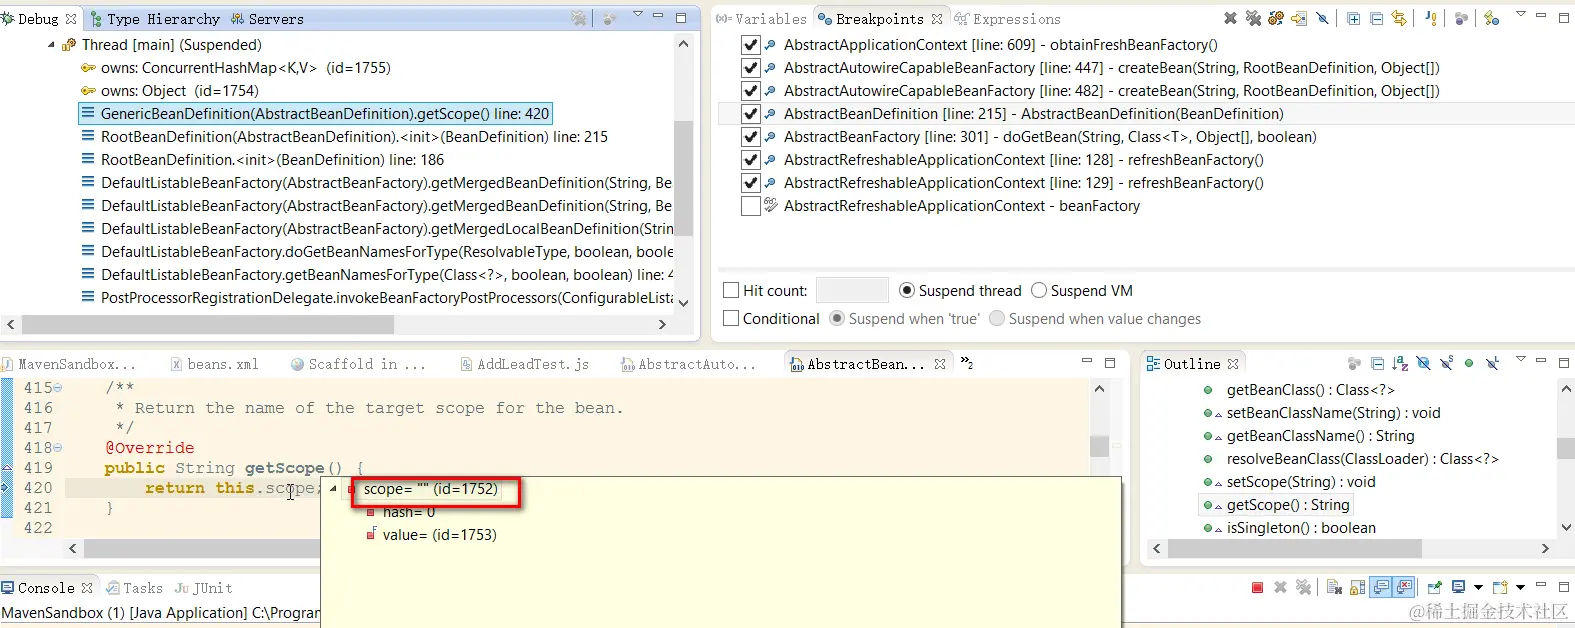The width and height of the screenshot is (1575, 628).
Task: Toggle Link with Debug View icon
Action: [x=1399, y=18]
